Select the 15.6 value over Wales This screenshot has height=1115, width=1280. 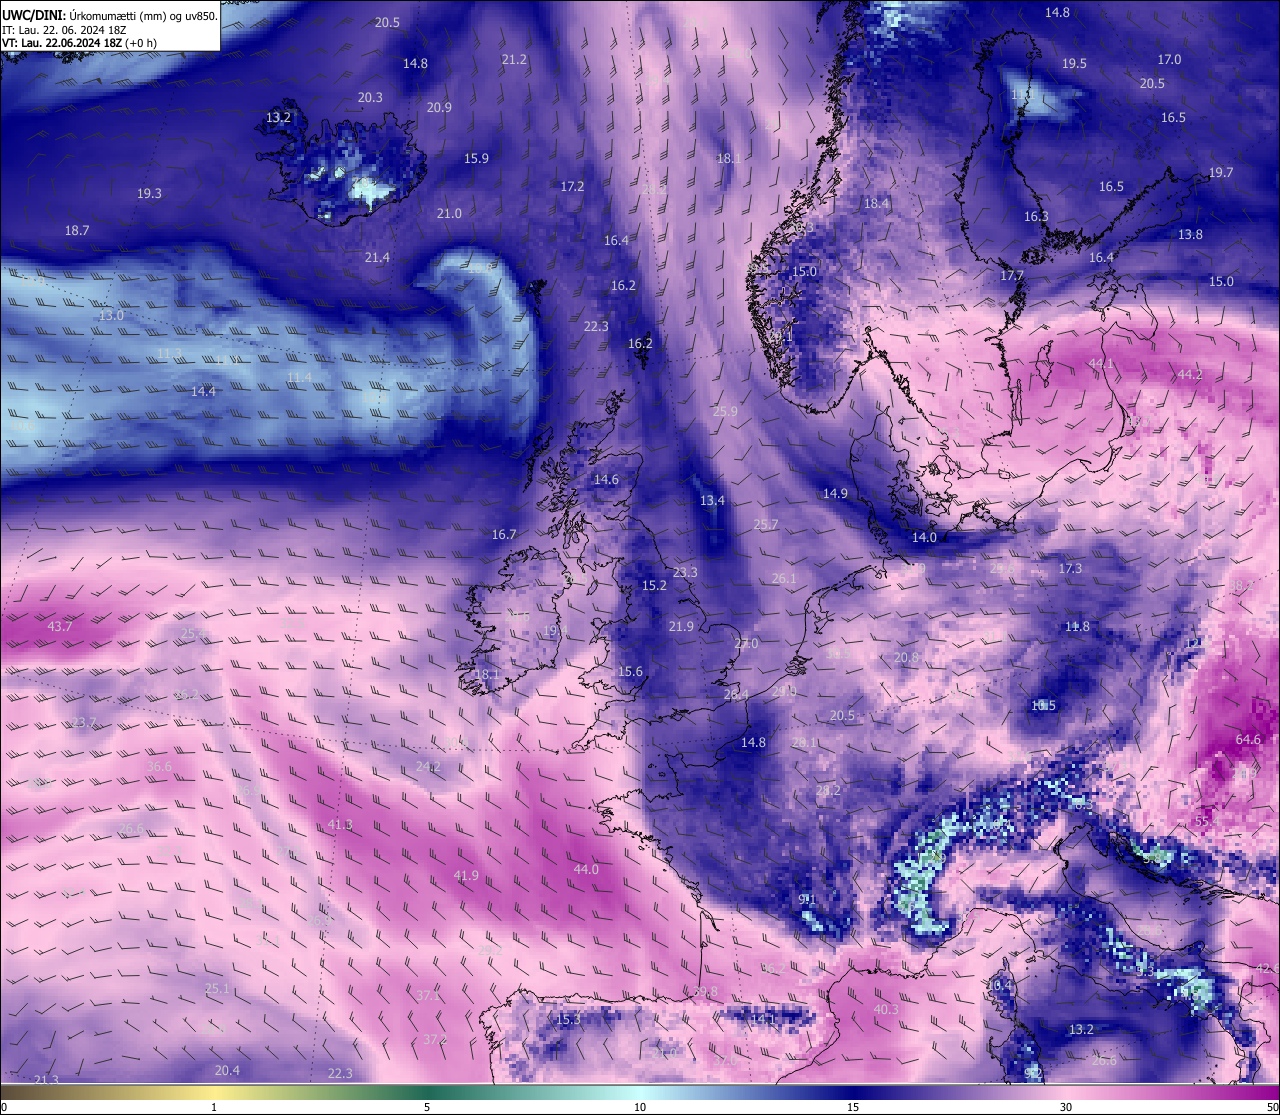[630, 672]
